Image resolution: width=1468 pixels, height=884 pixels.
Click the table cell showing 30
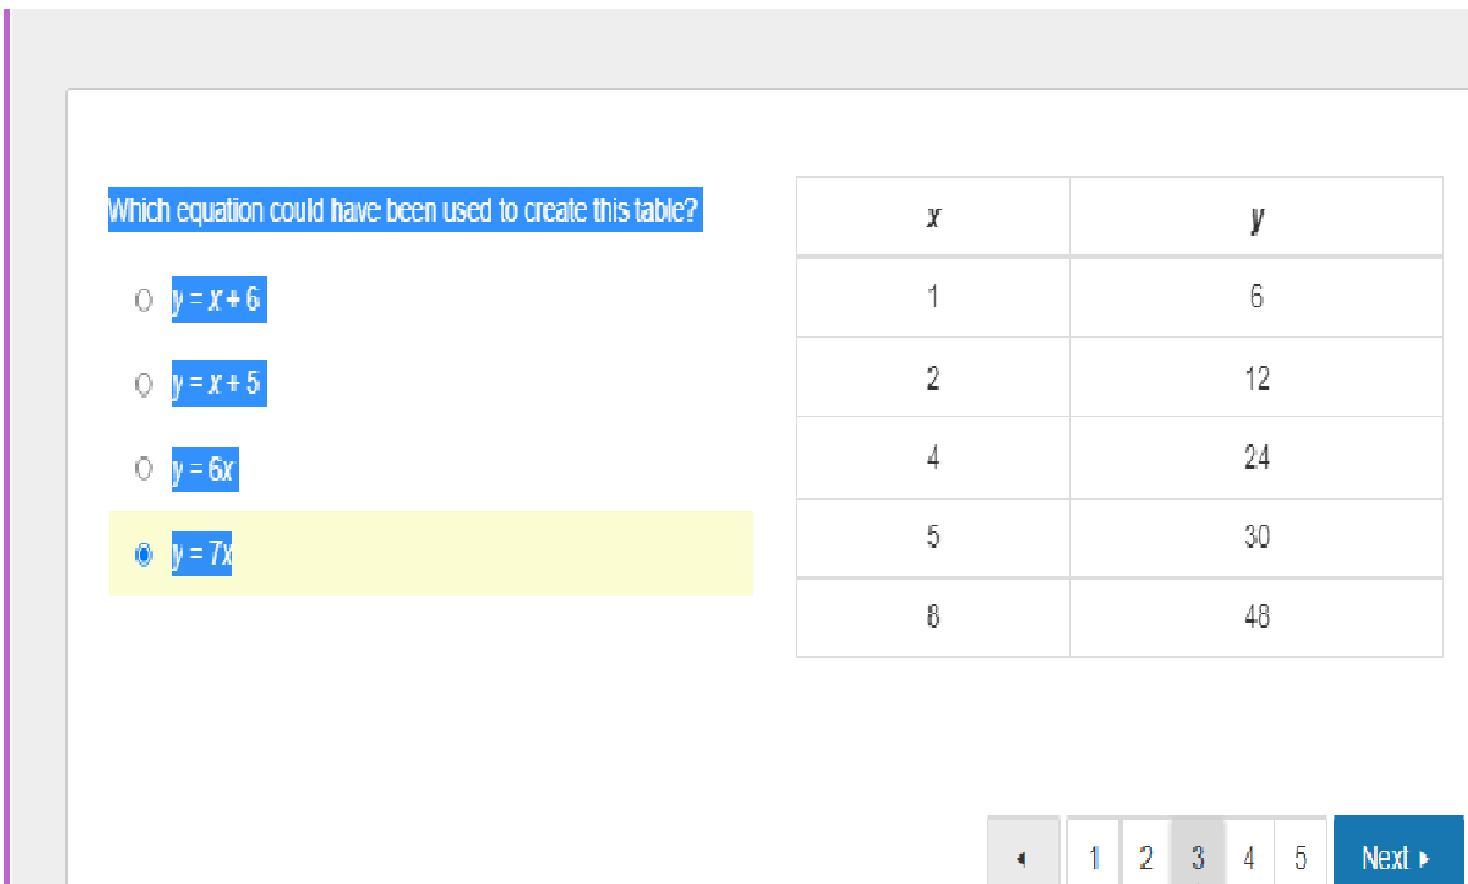coord(1256,537)
